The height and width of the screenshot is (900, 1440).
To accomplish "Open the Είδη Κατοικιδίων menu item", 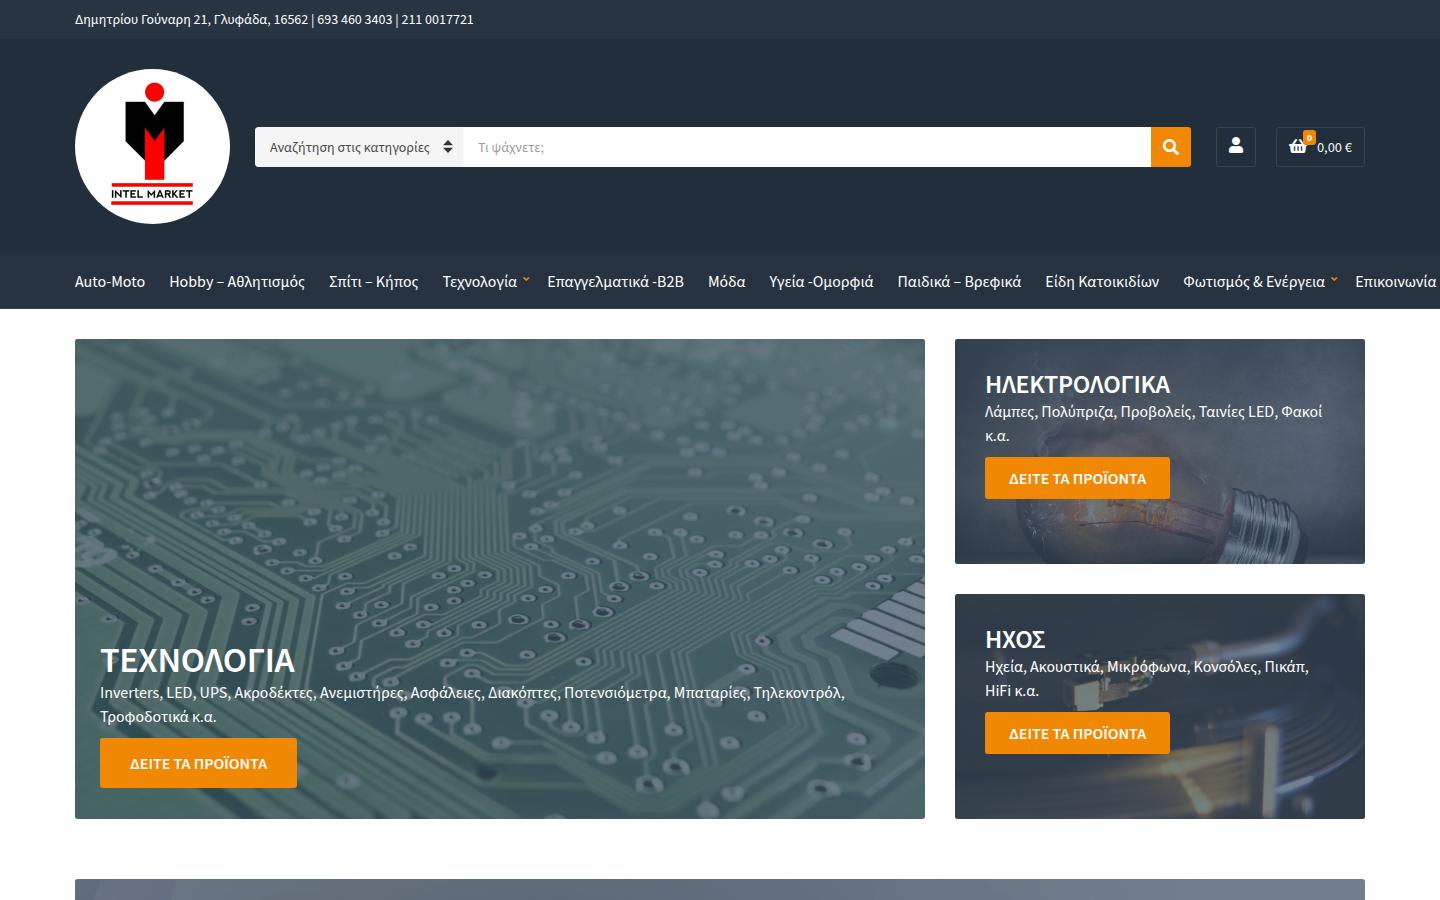I will click(x=1102, y=282).
